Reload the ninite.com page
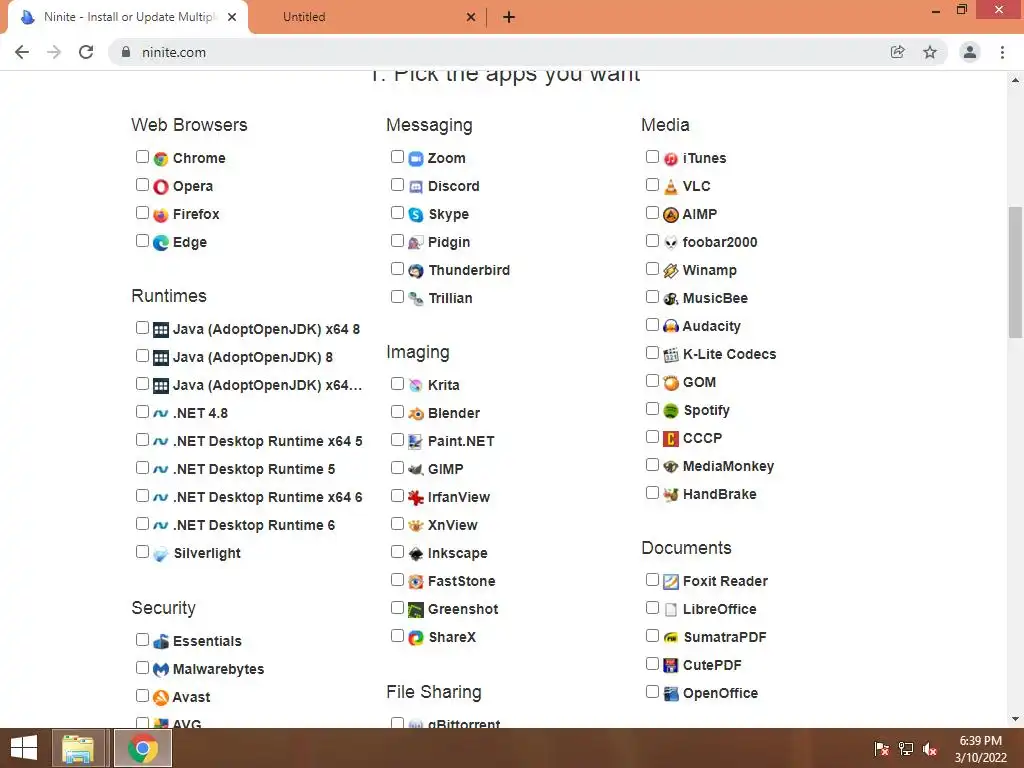 (x=86, y=52)
